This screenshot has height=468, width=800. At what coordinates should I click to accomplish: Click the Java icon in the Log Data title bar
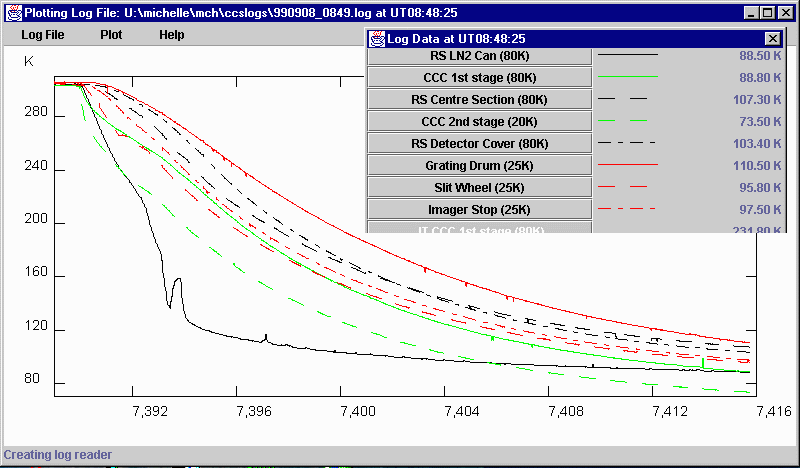pyautogui.click(x=377, y=39)
